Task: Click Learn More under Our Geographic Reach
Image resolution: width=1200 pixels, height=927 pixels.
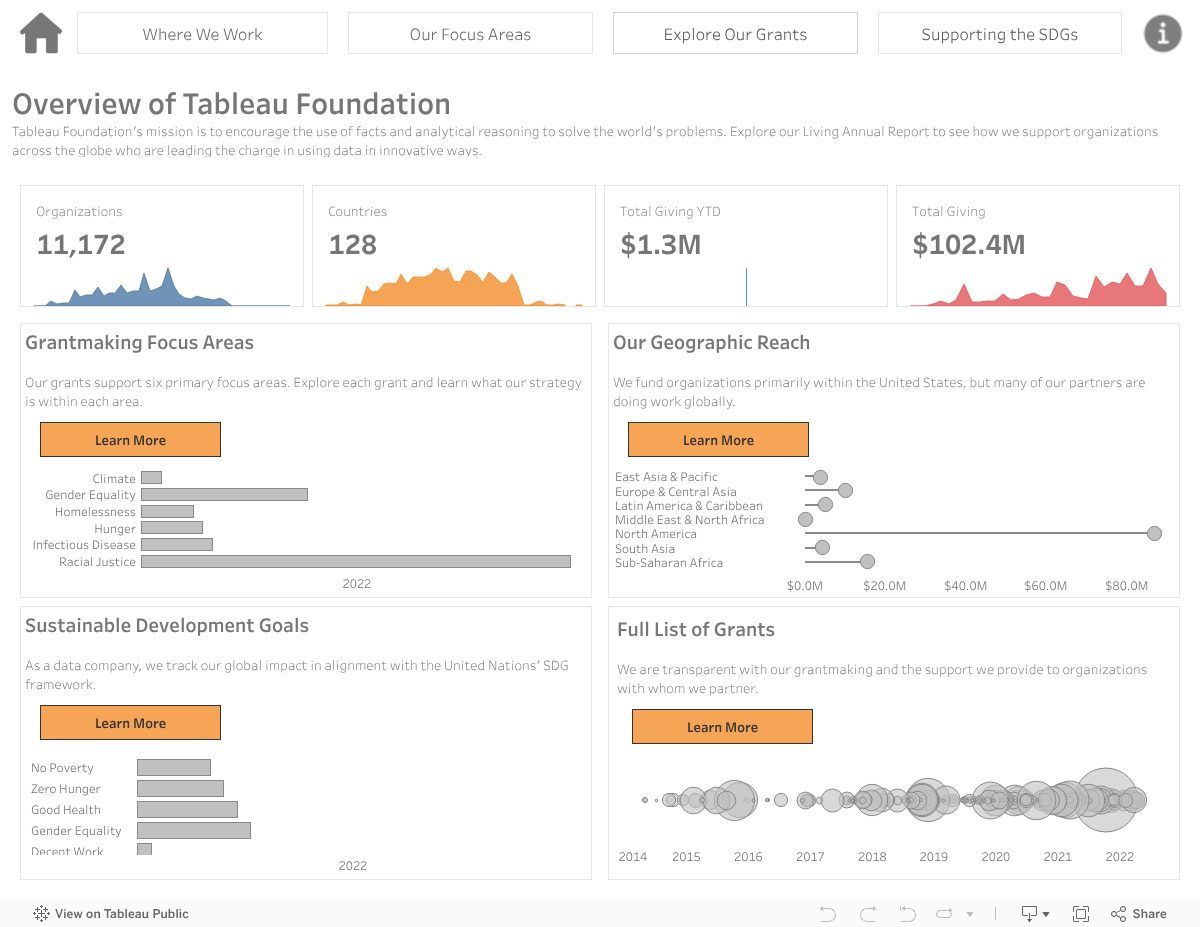Action: click(718, 440)
